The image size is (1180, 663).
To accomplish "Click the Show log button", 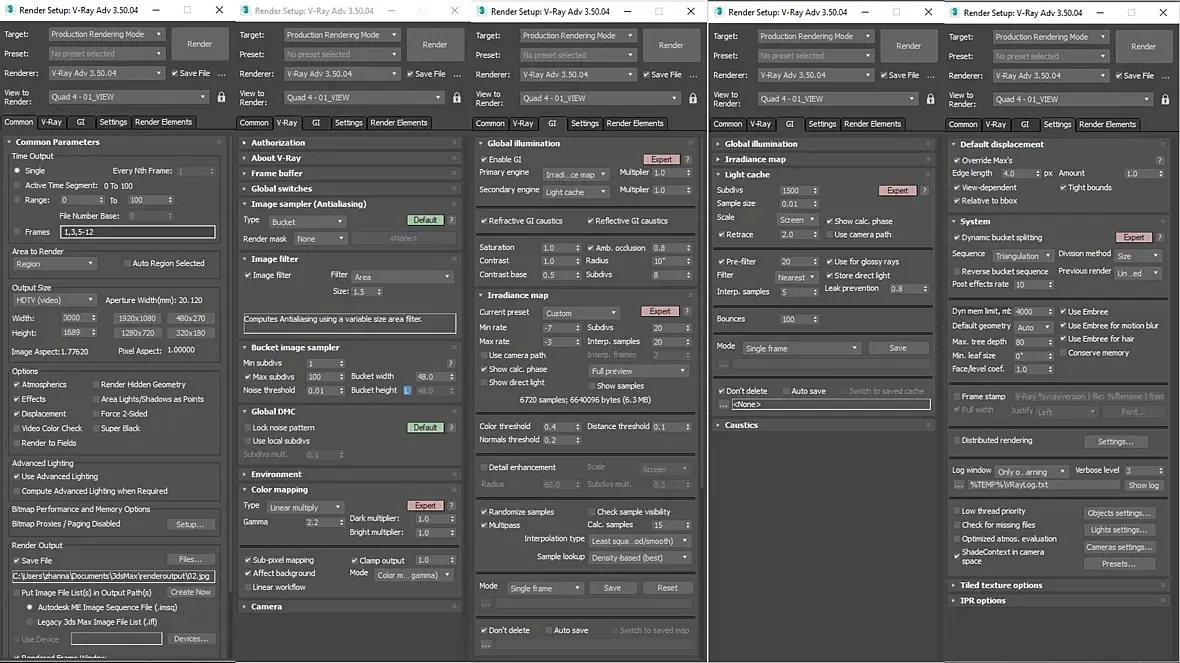I will pyautogui.click(x=1143, y=485).
